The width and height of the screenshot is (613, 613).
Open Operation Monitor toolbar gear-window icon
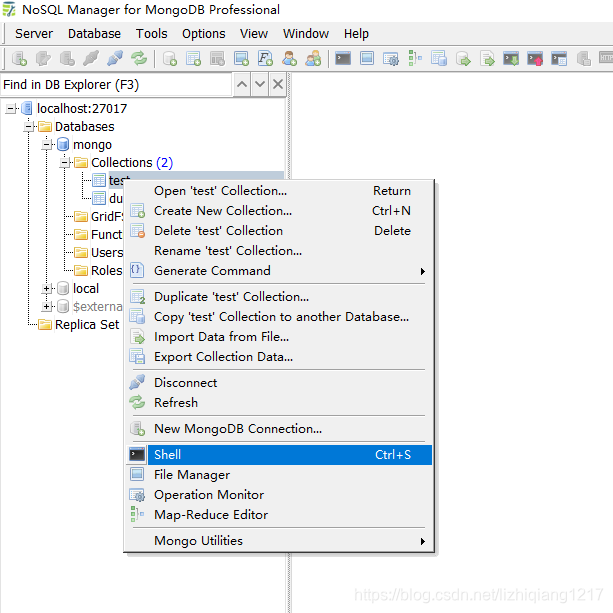391,59
